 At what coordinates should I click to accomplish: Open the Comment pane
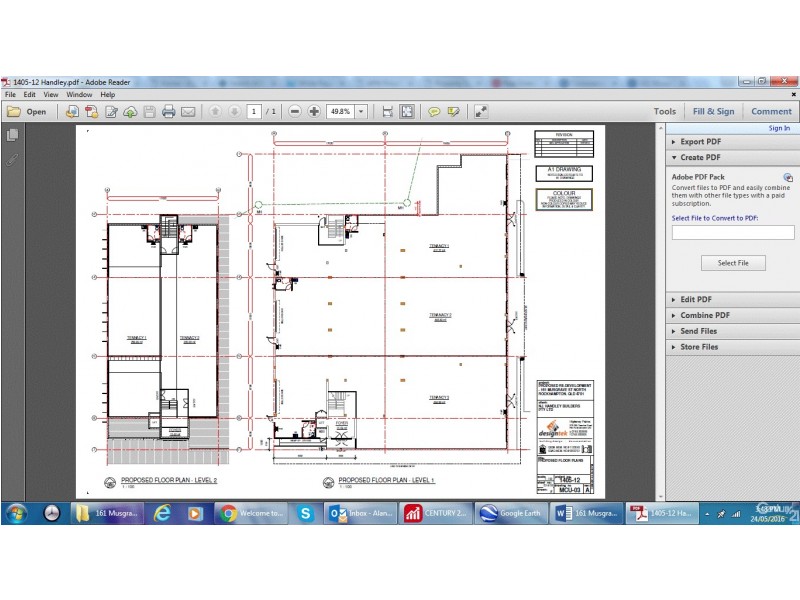point(771,112)
